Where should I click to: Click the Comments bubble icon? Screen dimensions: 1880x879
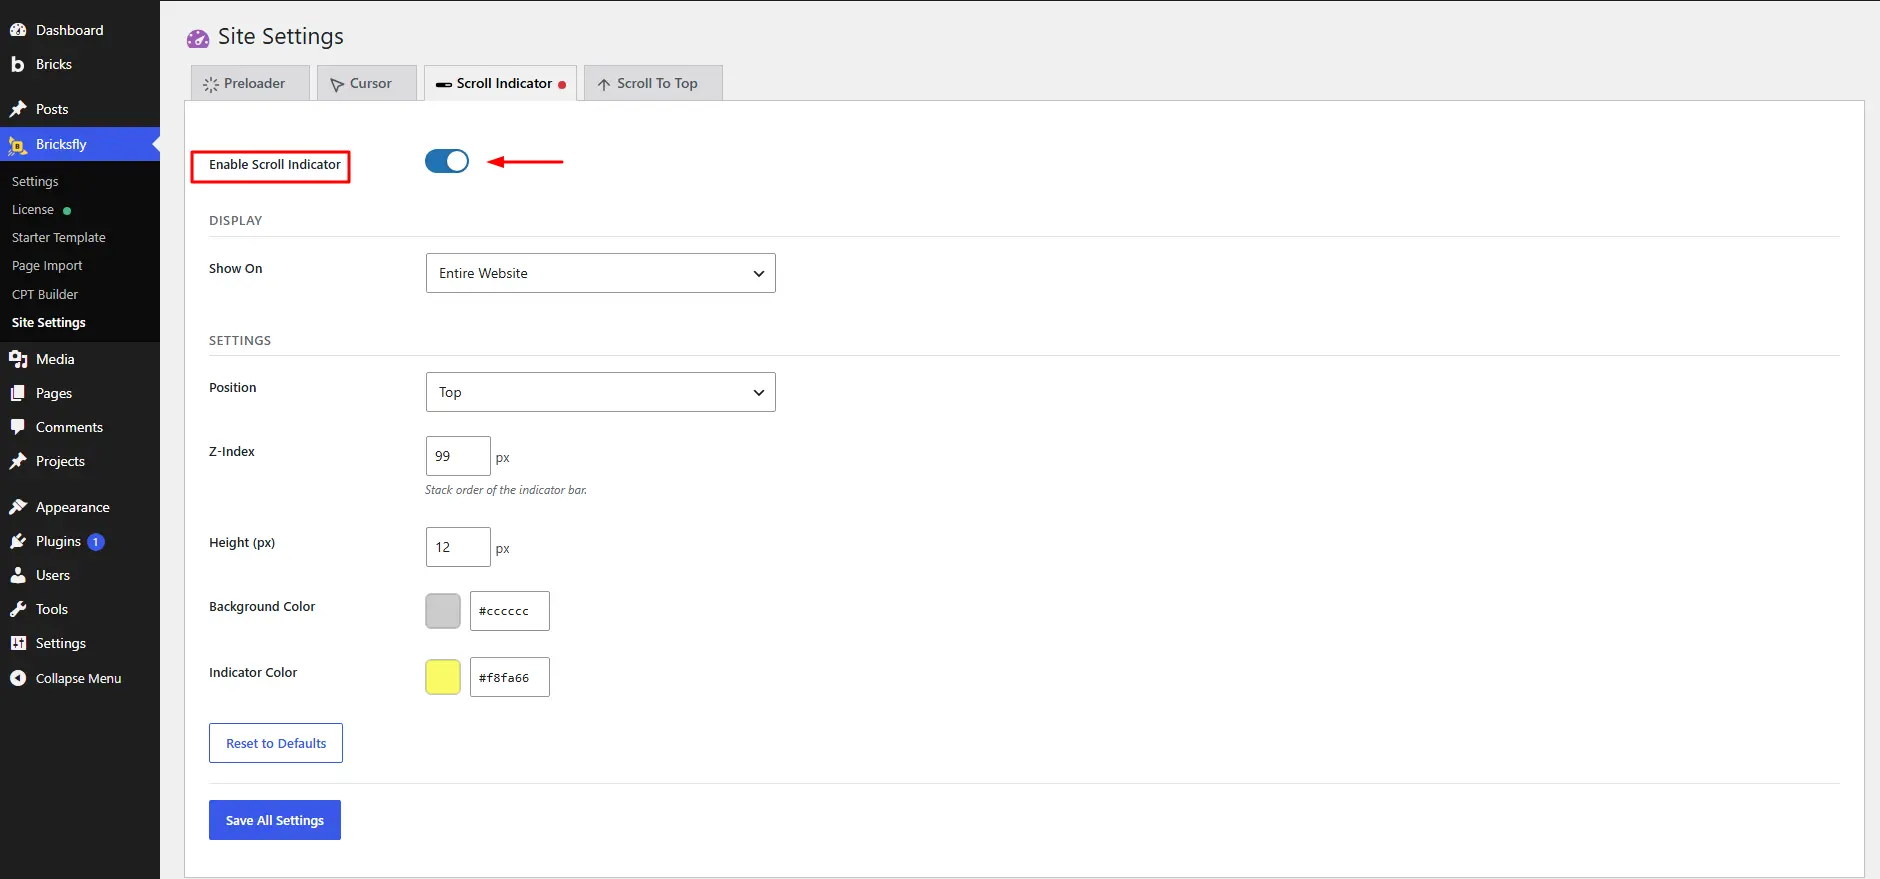(x=18, y=427)
